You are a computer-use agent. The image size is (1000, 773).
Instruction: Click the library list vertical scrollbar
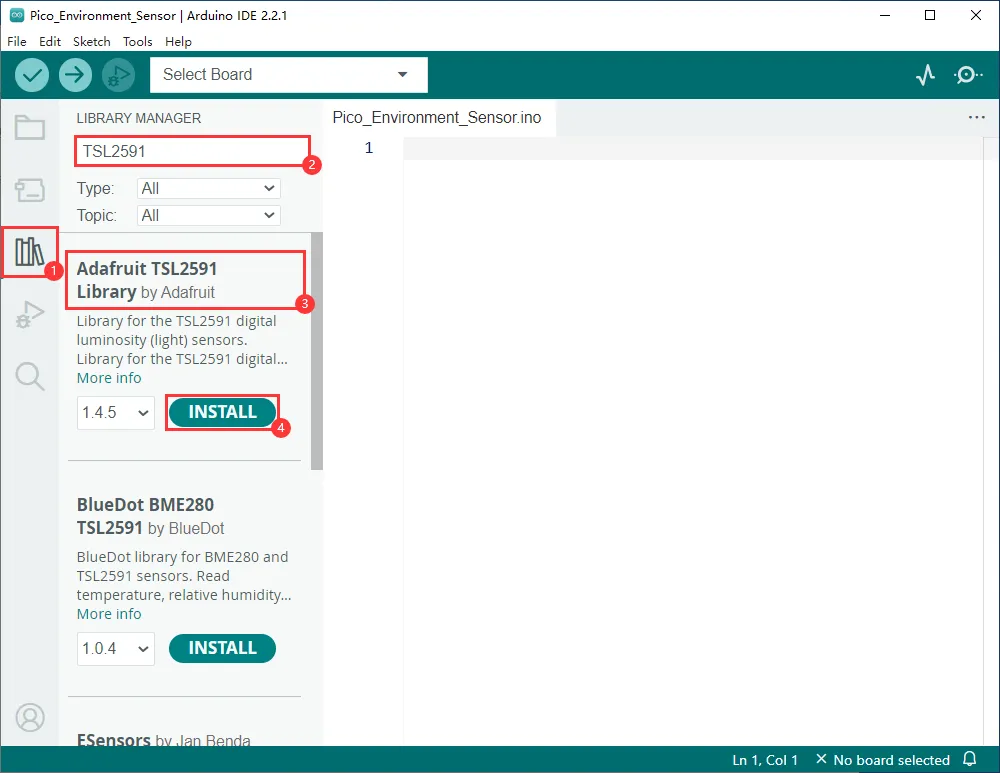click(x=317, y=351)
